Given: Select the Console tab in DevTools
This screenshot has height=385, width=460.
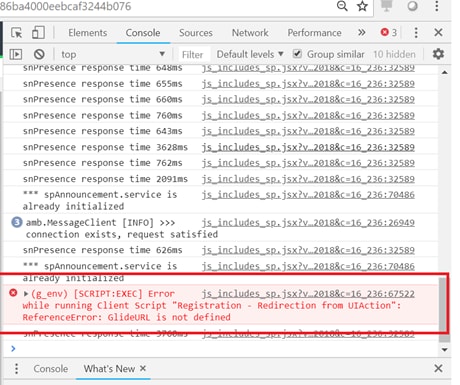Looking at the screenshot, I should click(143, 33).
